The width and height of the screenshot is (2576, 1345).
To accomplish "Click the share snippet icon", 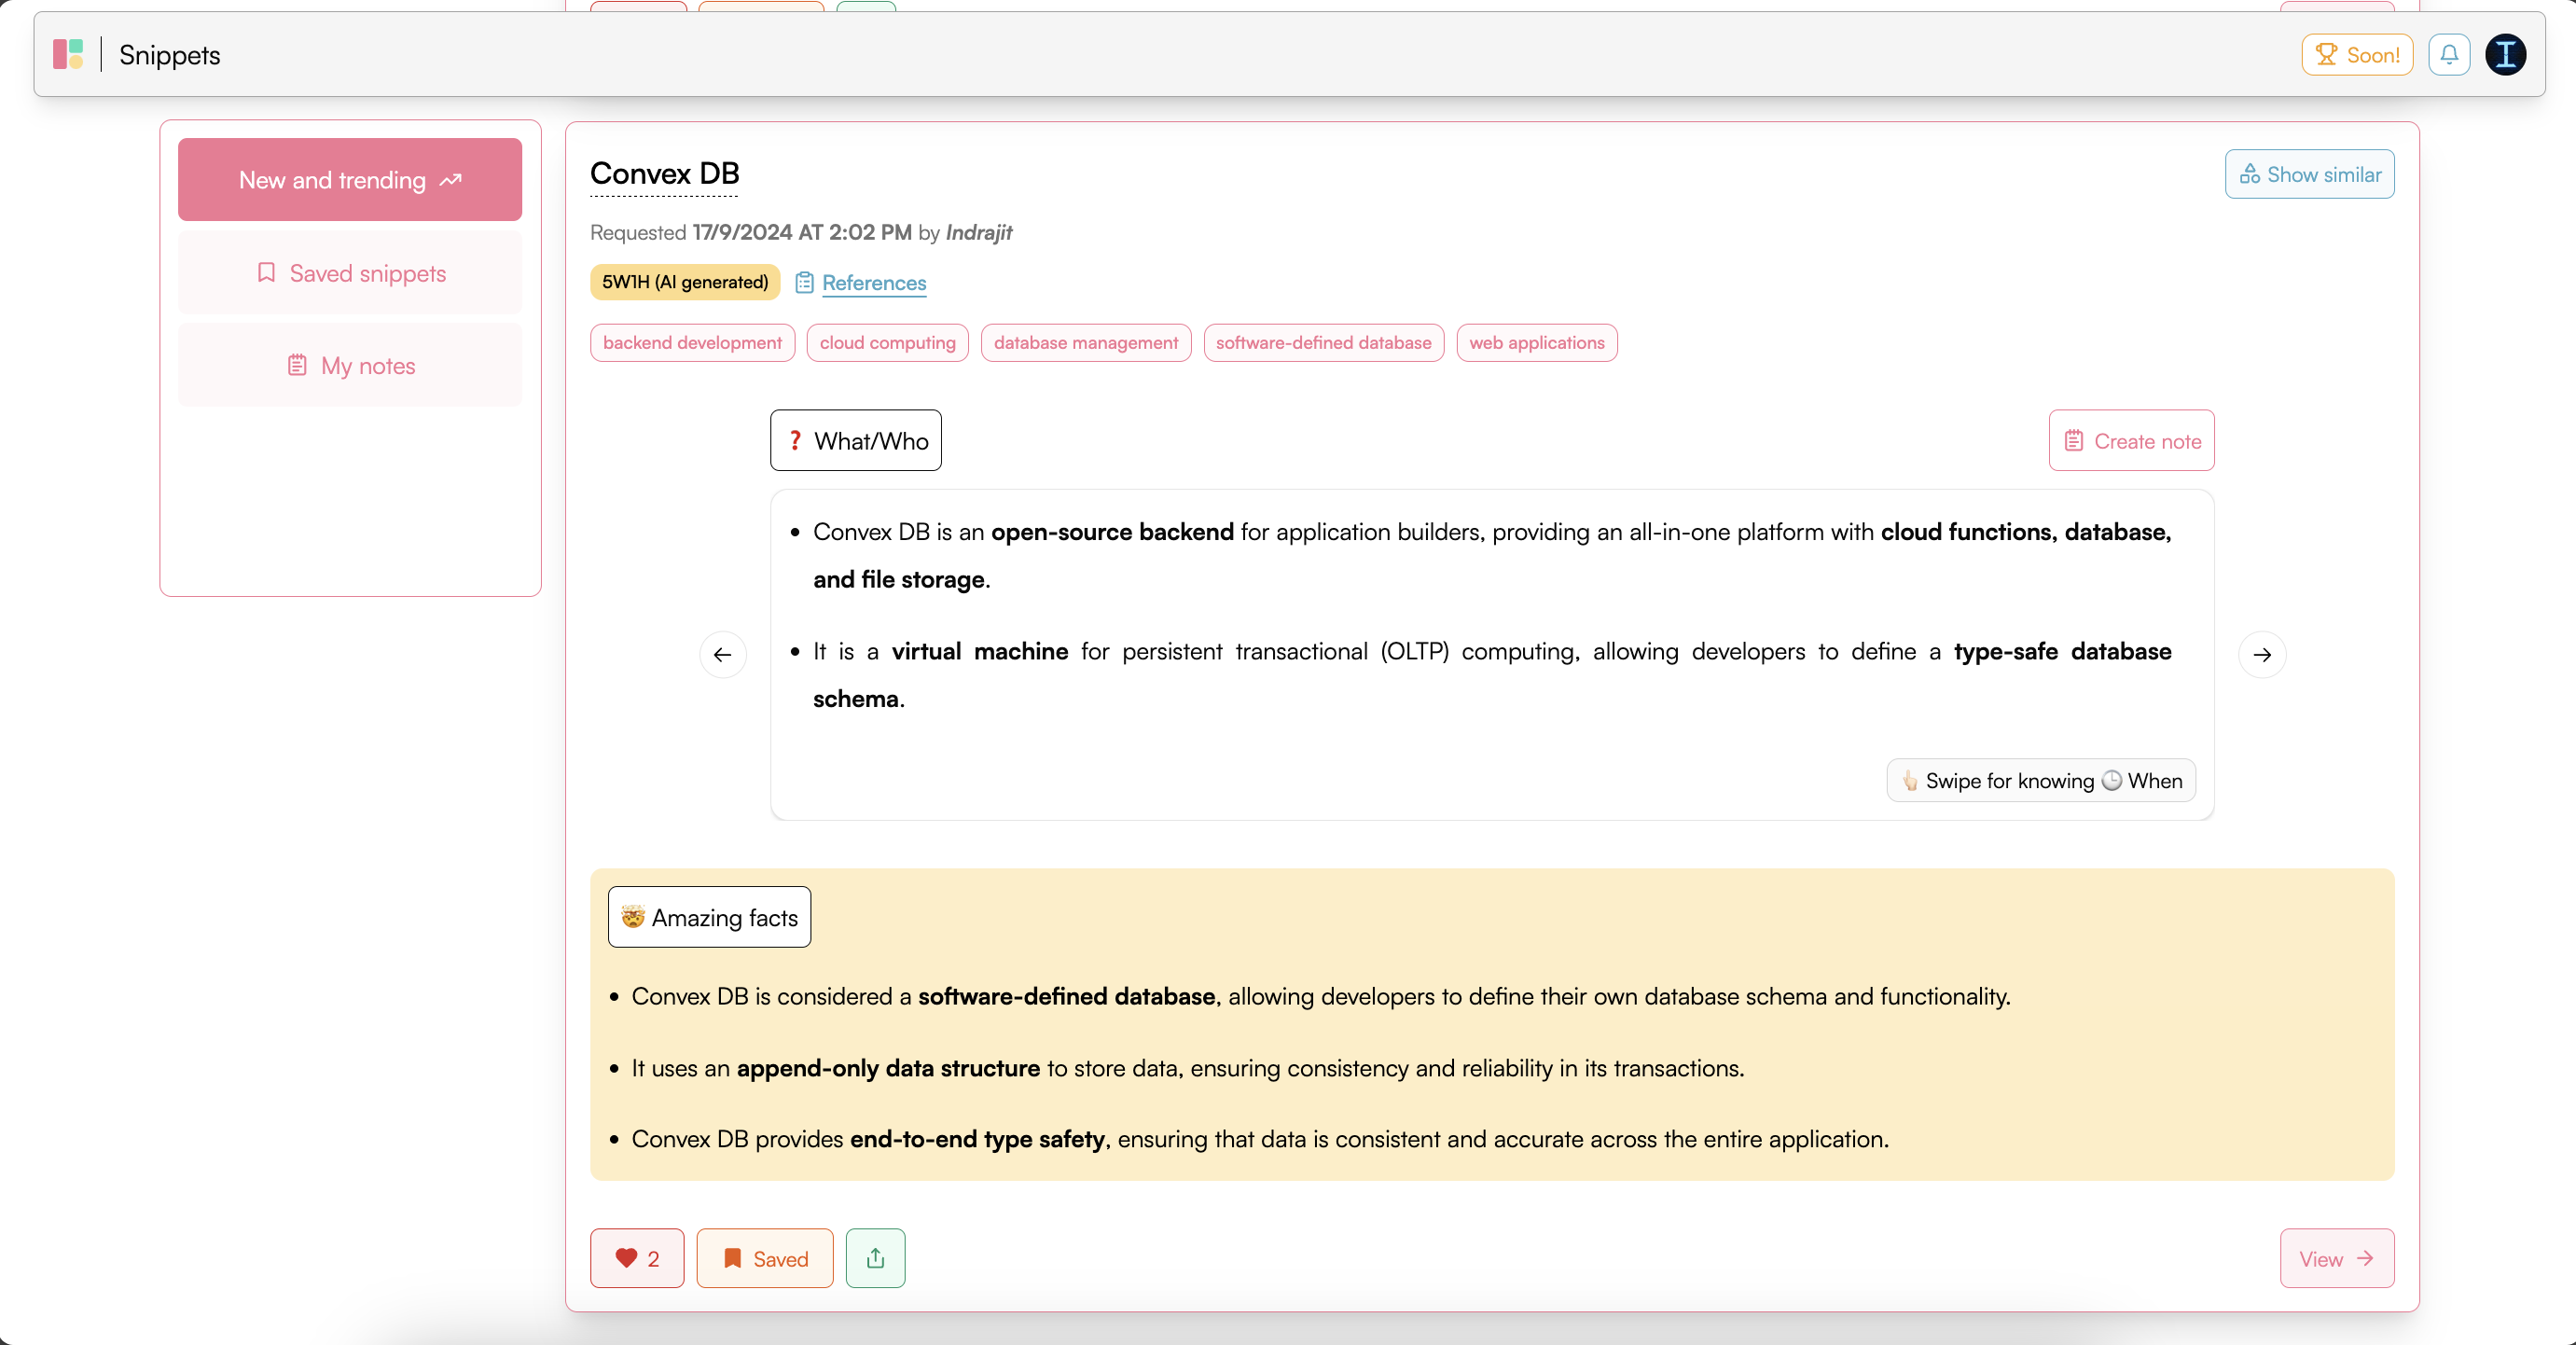I will click(875, 1258).
